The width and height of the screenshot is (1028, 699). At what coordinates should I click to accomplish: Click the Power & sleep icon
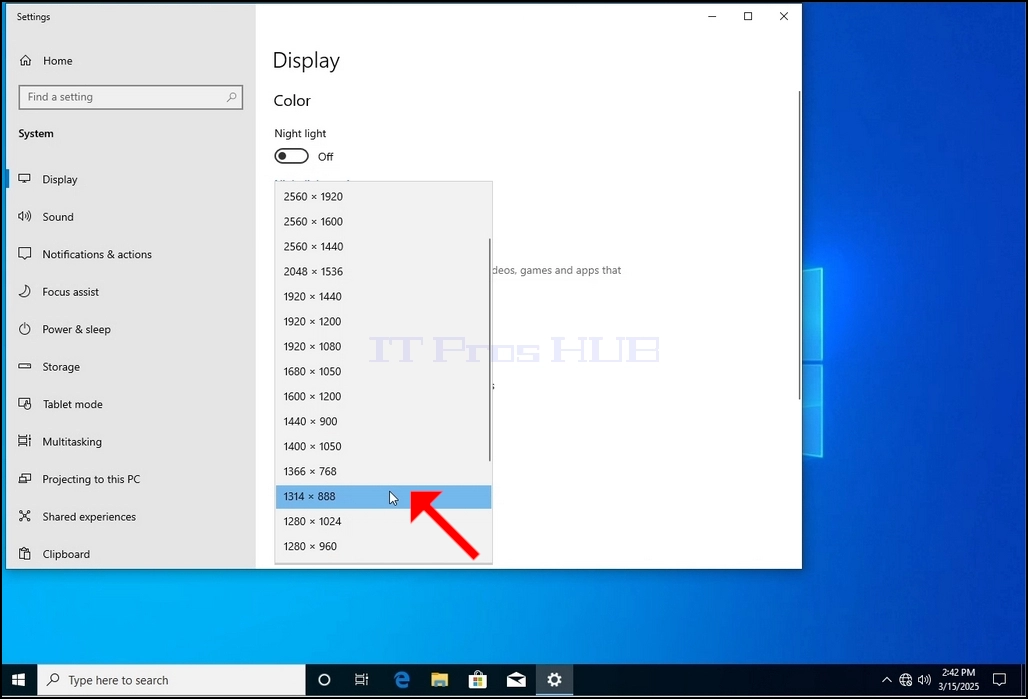(x=25, y=329)
